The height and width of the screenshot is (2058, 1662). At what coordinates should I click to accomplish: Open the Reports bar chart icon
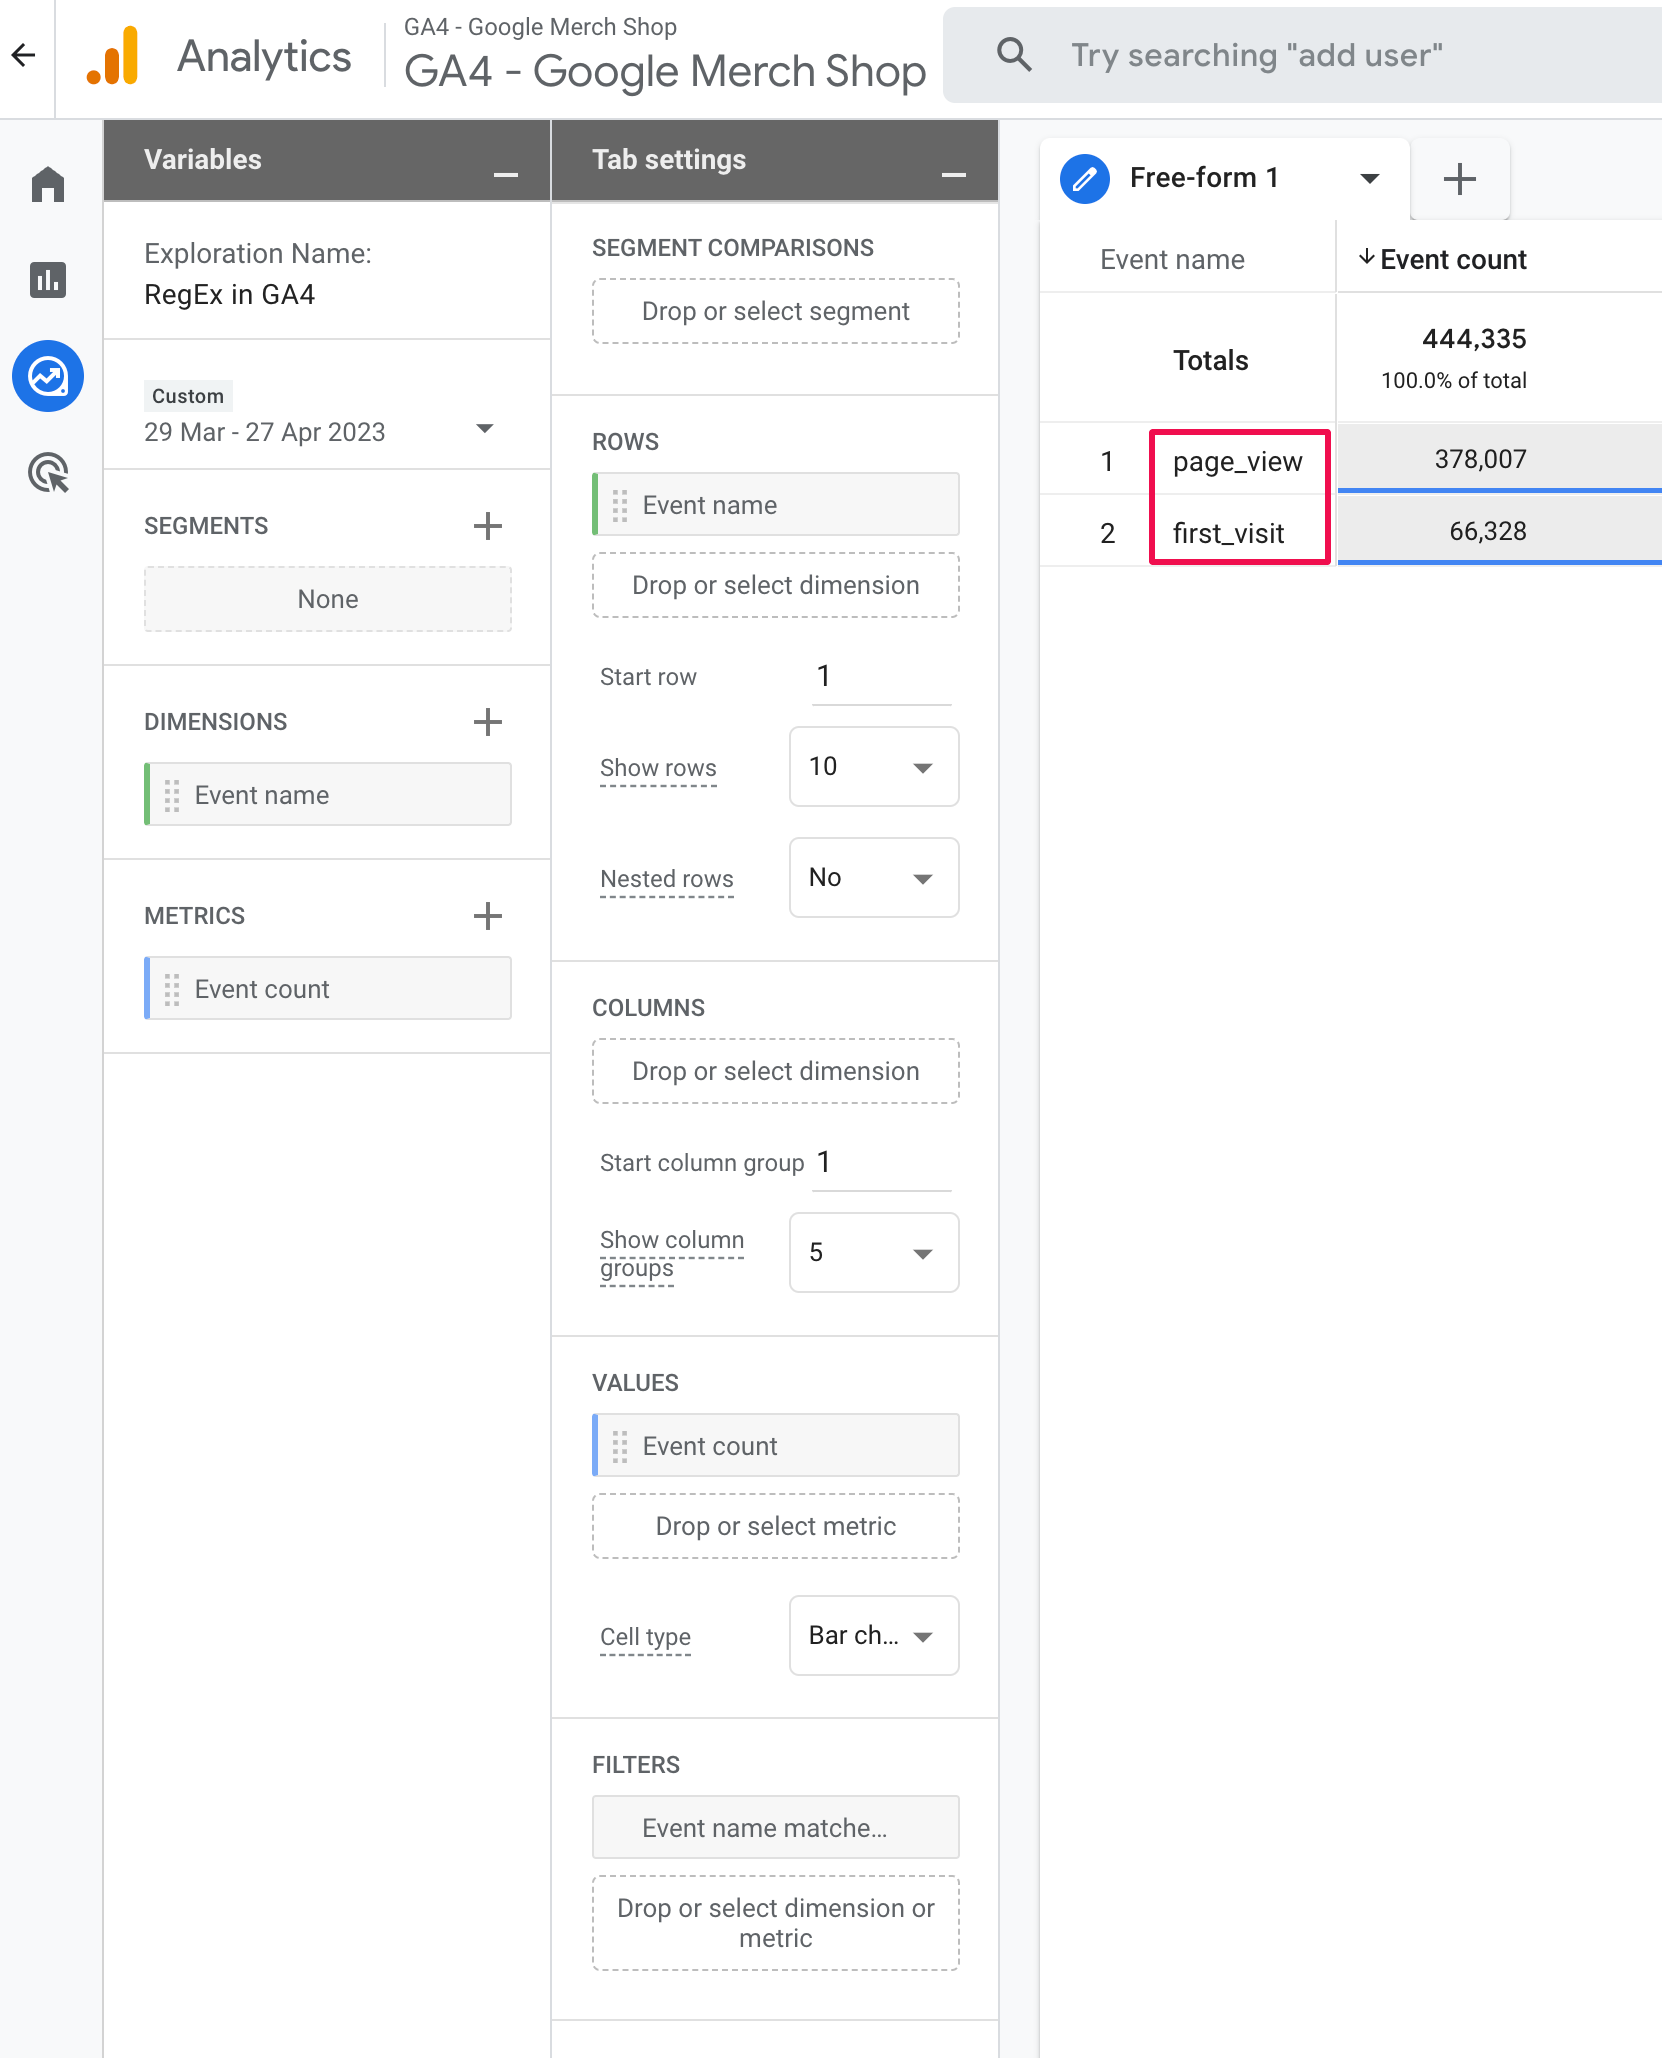(48, 280)
